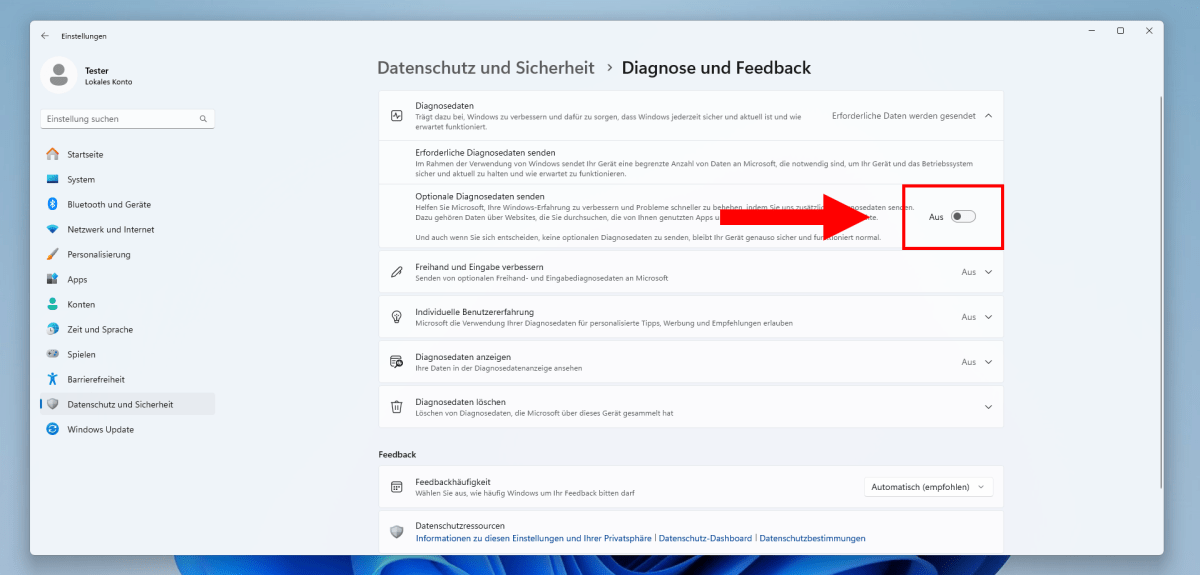The height and width of the screenshot is (575, 1200).
Task: Click the Konten person icon
Action: point(53,304)
